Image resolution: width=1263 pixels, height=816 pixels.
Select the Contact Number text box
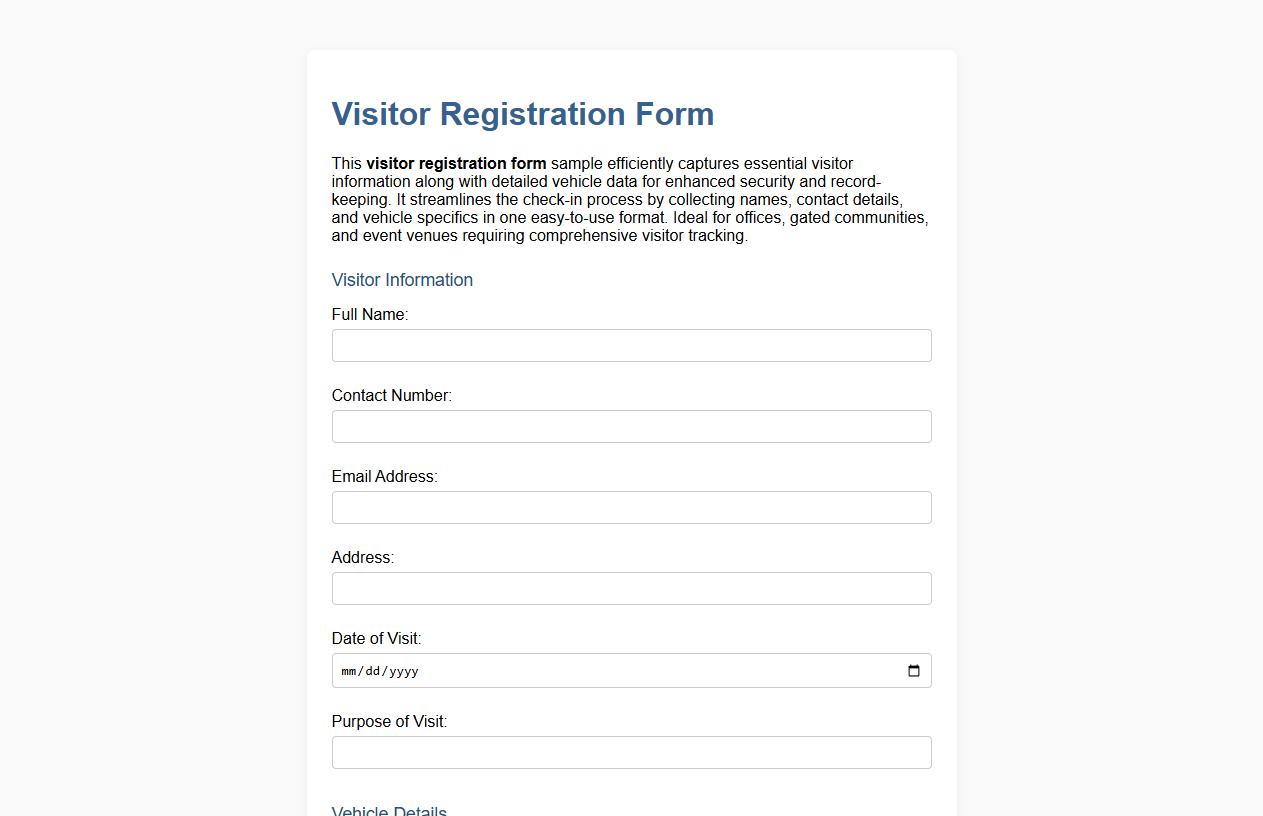pos(631,426)
